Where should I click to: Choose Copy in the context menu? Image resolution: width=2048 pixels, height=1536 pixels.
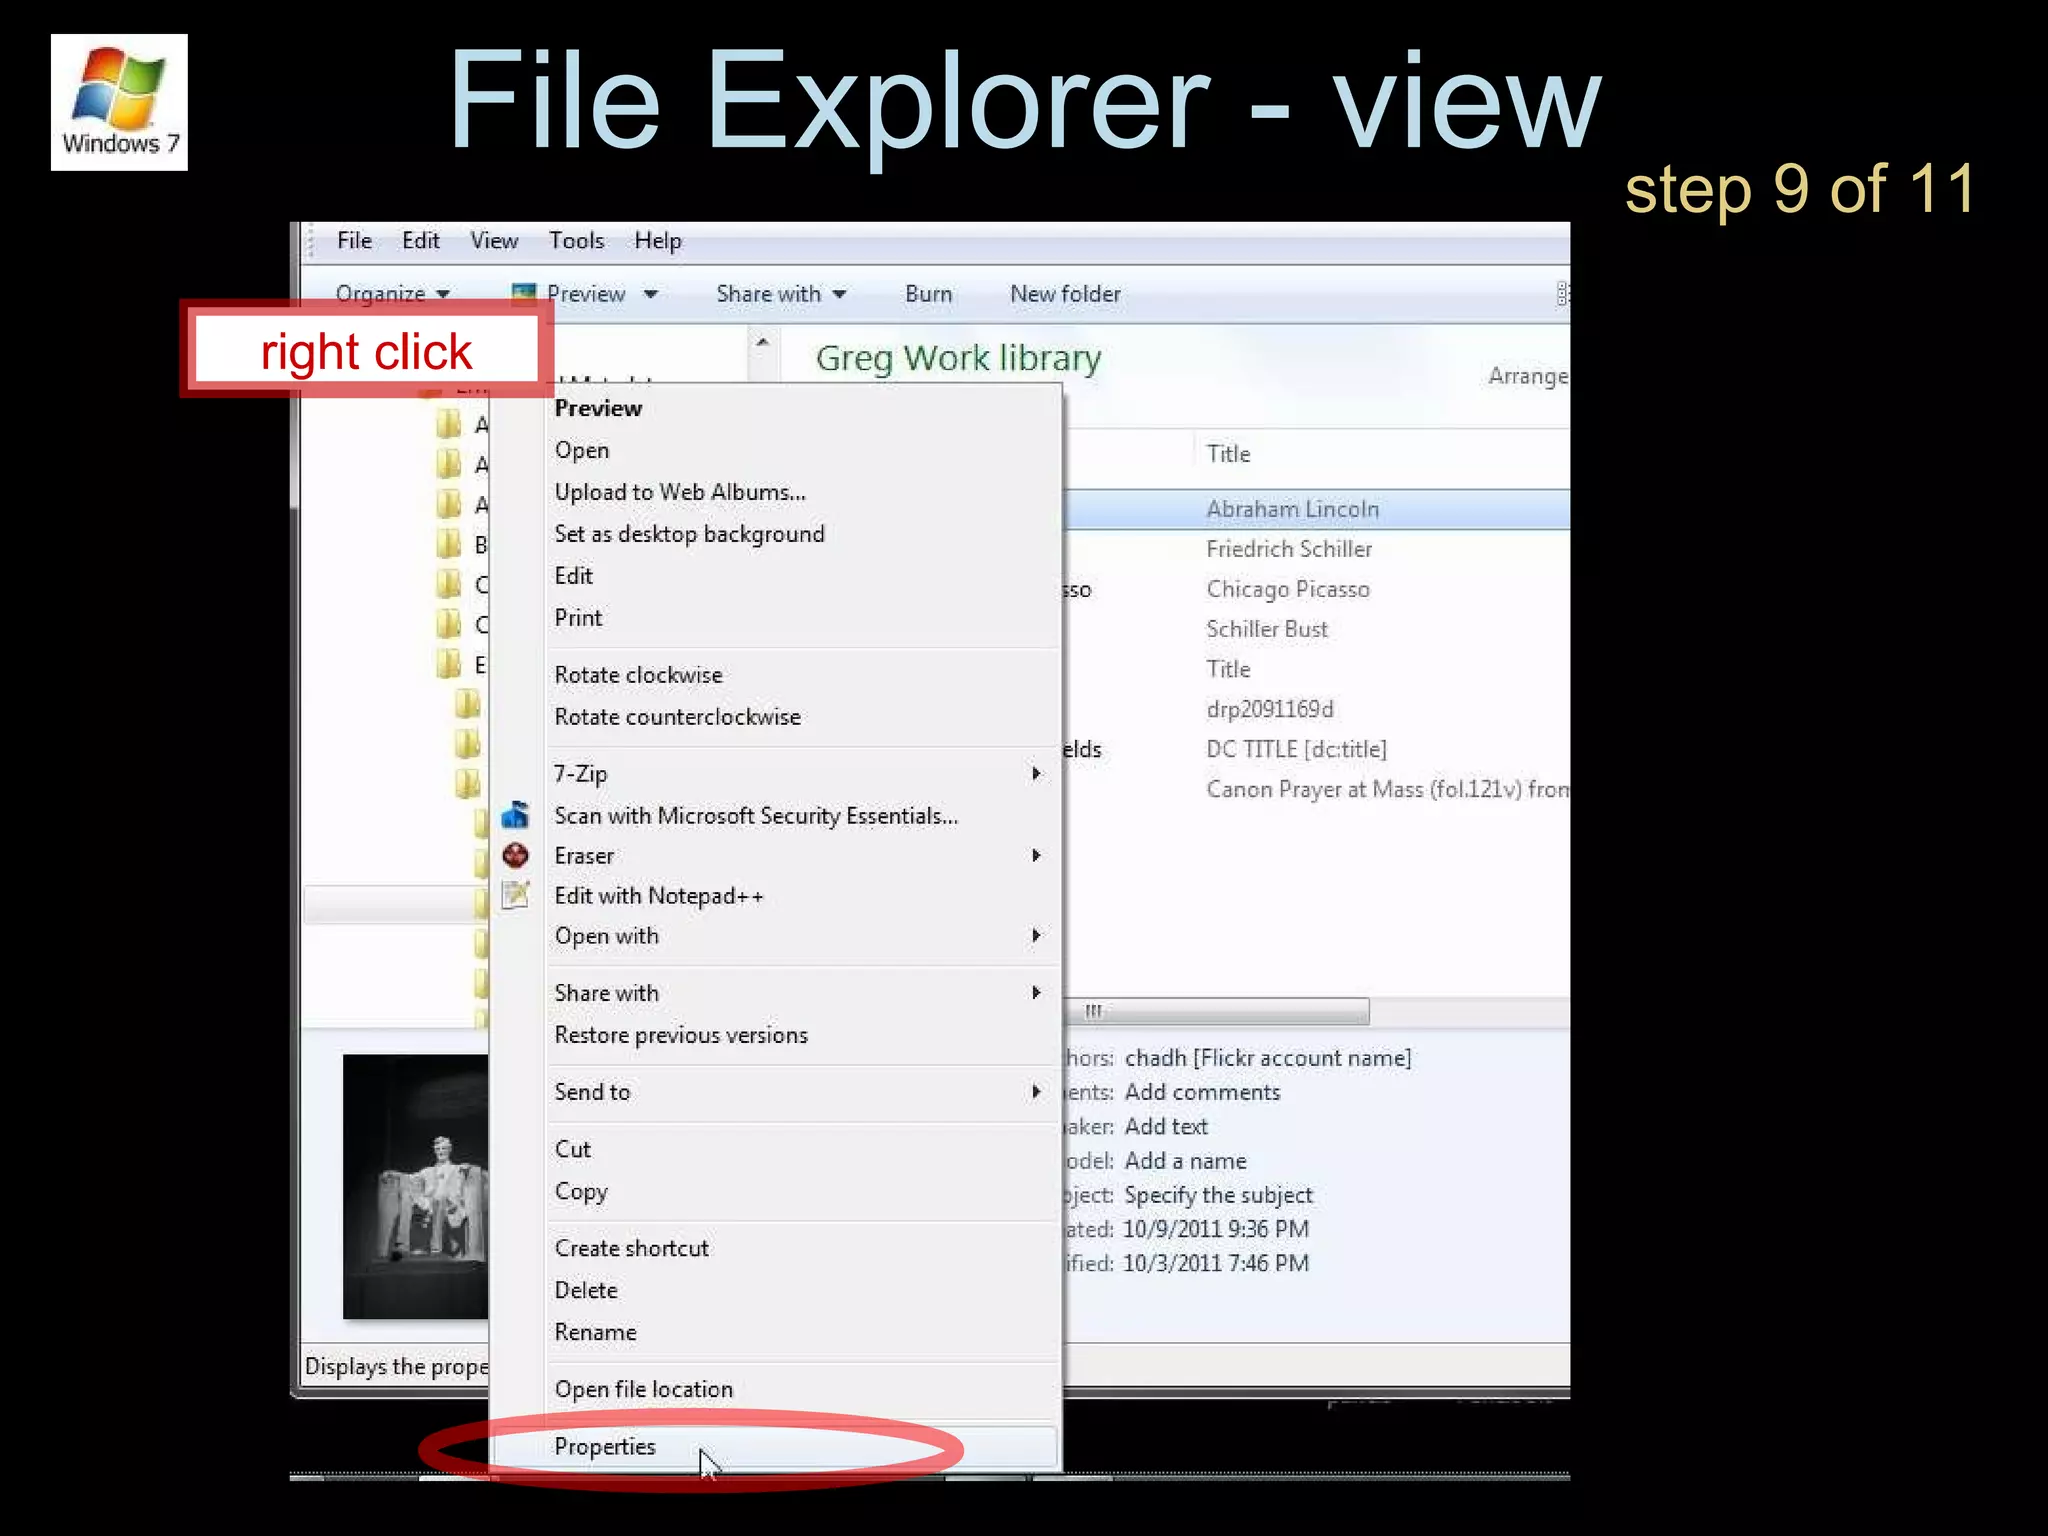tap(581, 1191)
